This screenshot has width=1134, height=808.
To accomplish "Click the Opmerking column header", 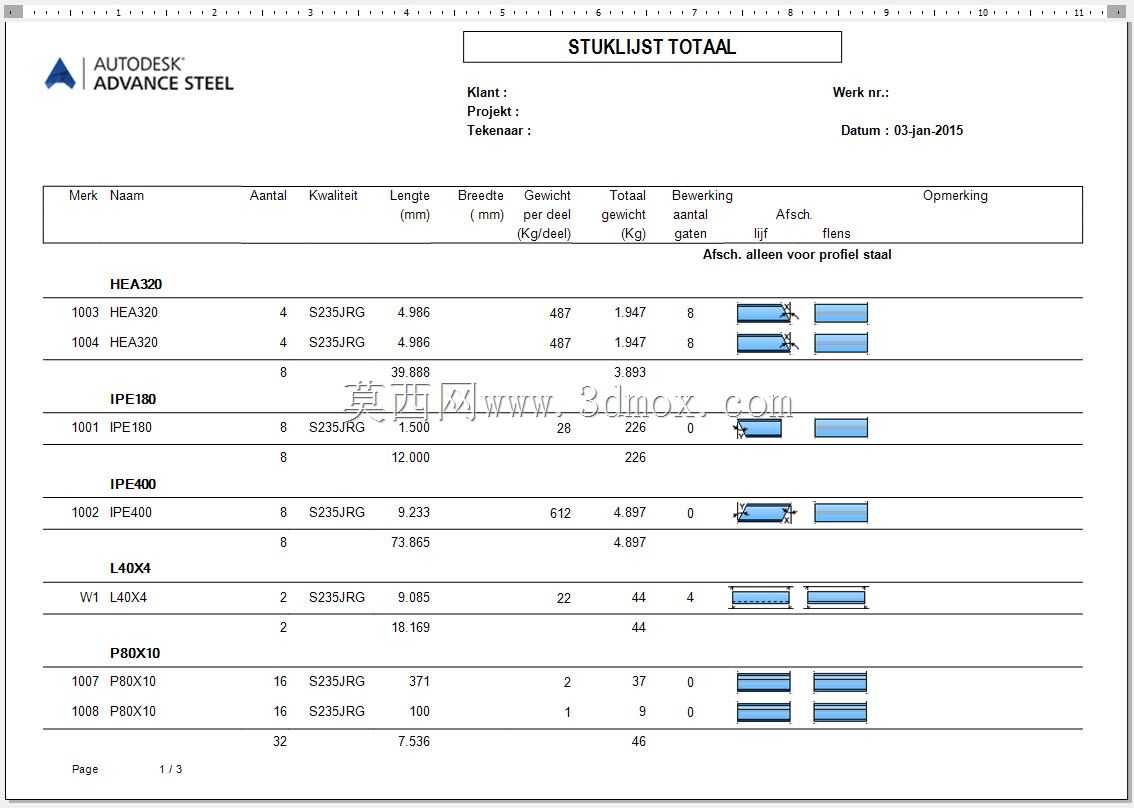I will (955, 195).
